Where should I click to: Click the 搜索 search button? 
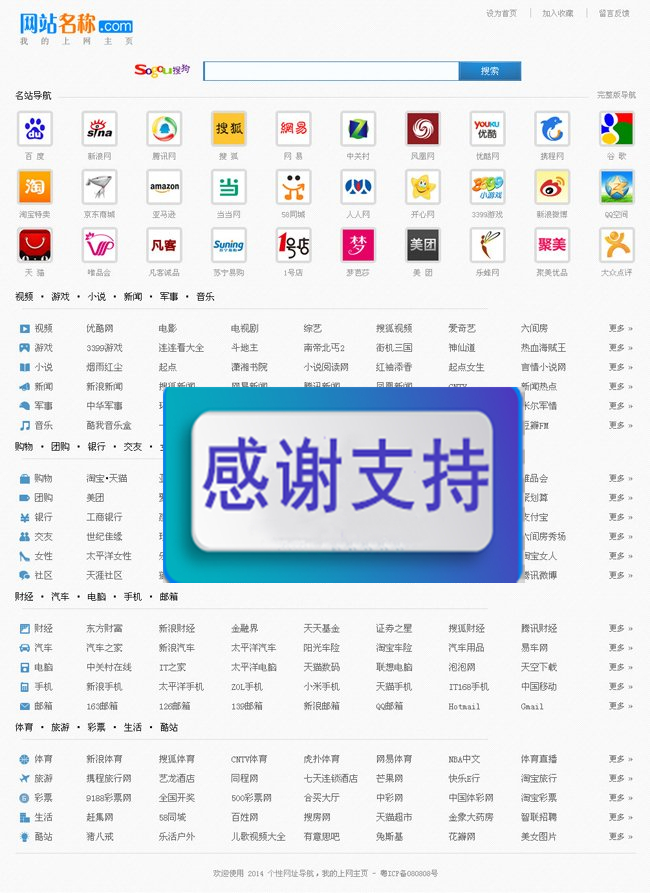[x=489, y=71]
